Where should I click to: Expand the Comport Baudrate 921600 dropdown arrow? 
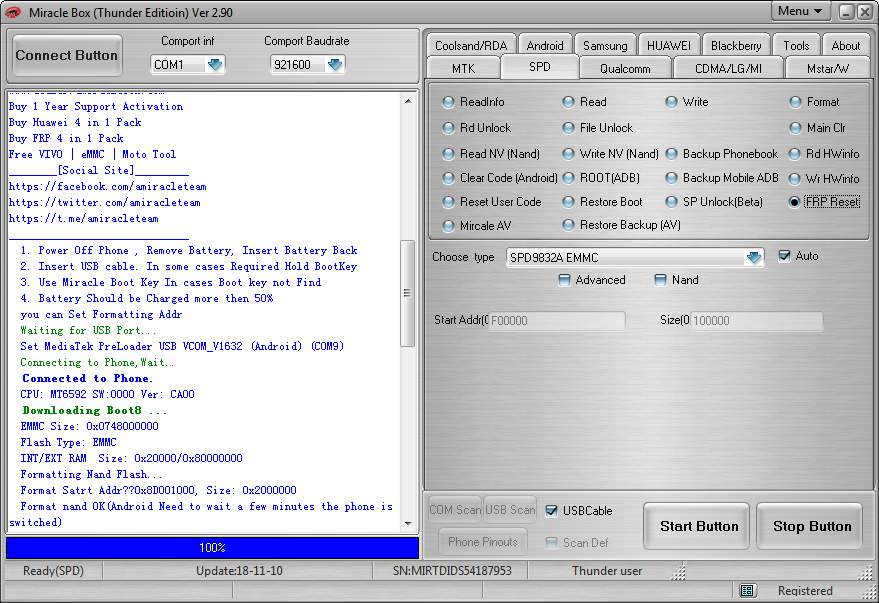click(335, 65)
